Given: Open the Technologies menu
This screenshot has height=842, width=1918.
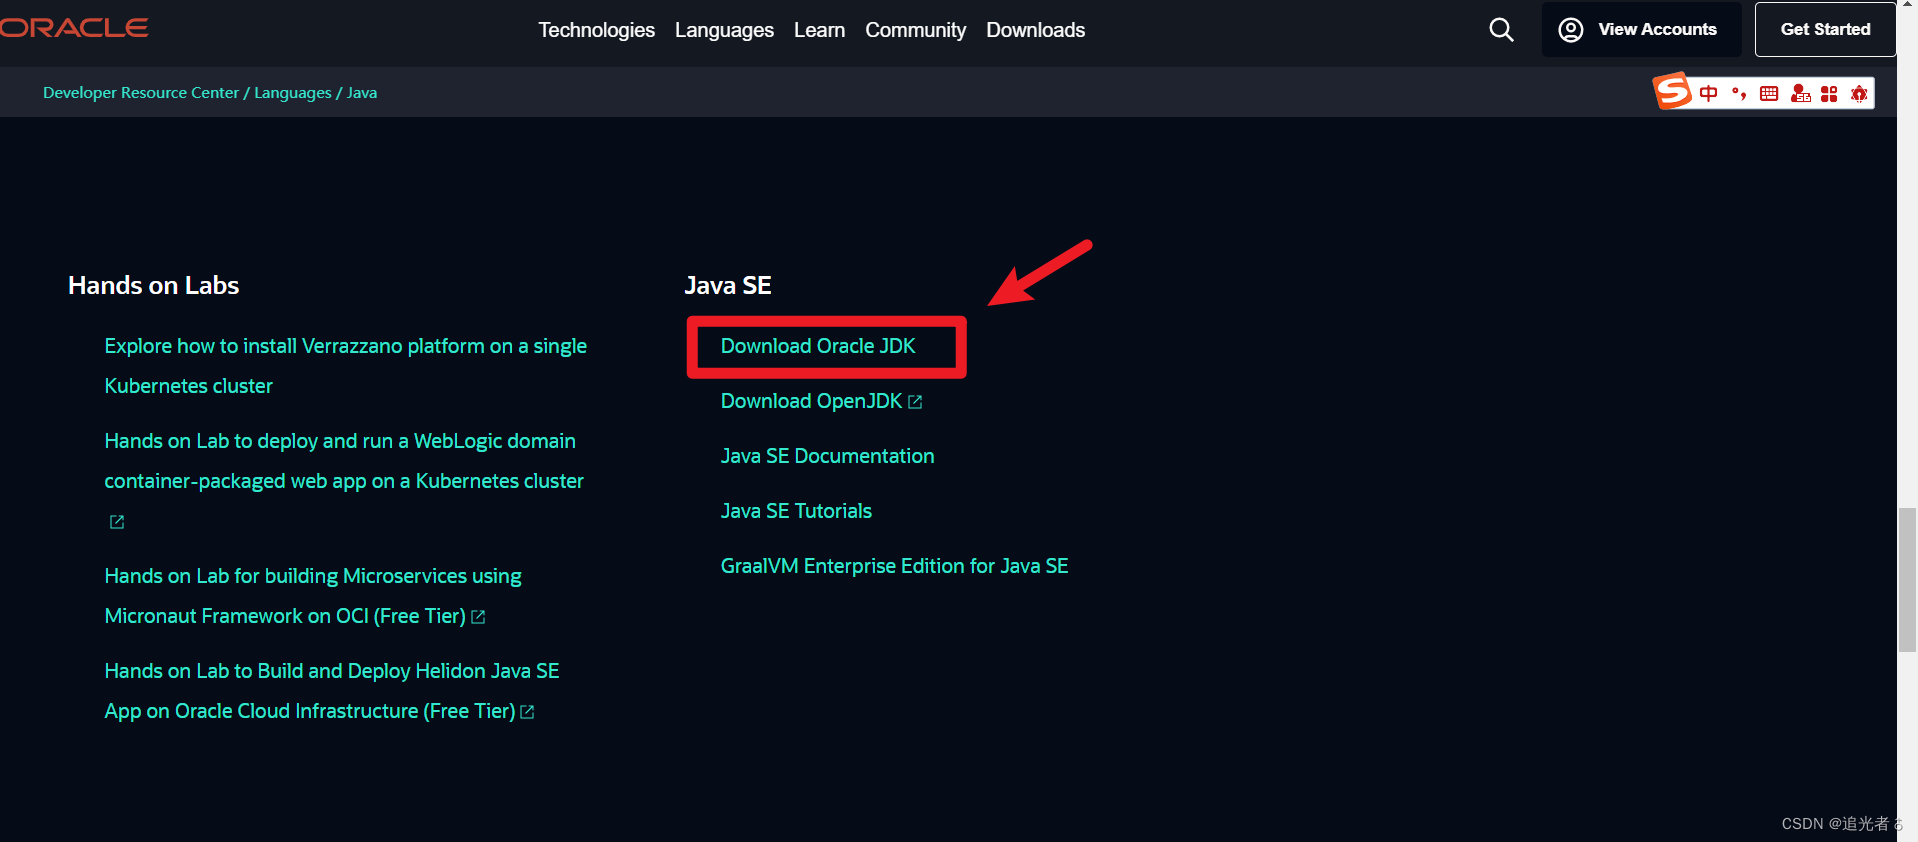Looking at the screenshot, I should pyautogui.click(x=596, y=30).
